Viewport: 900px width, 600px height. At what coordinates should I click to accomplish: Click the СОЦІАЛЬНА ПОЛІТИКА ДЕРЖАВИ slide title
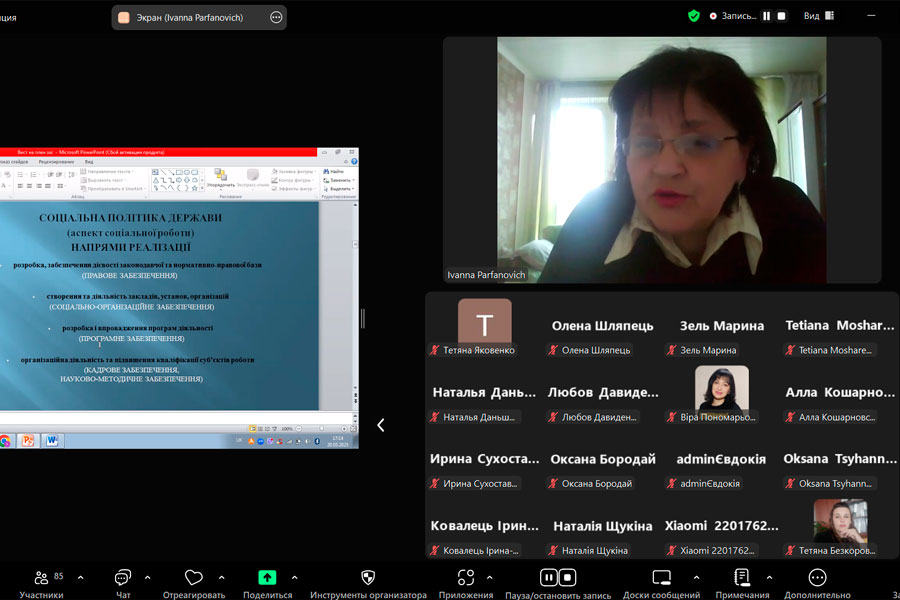tap(130, 218)
